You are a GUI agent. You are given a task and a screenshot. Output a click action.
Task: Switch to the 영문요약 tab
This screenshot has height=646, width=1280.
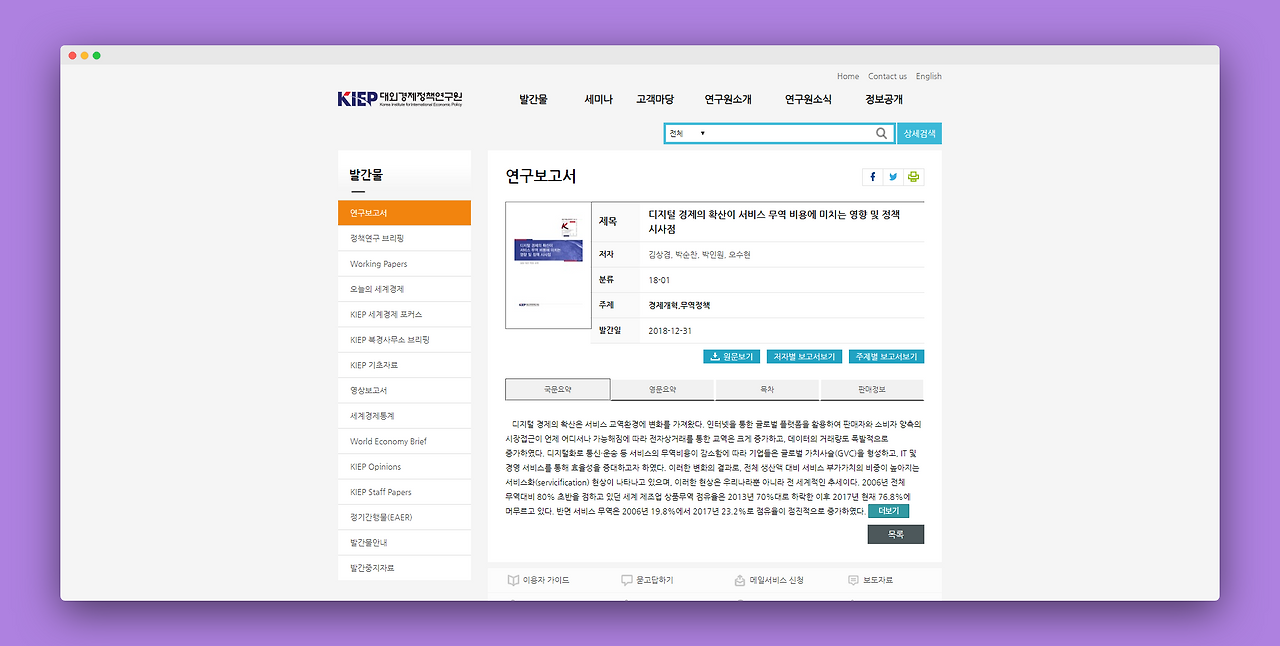point(662,389)
